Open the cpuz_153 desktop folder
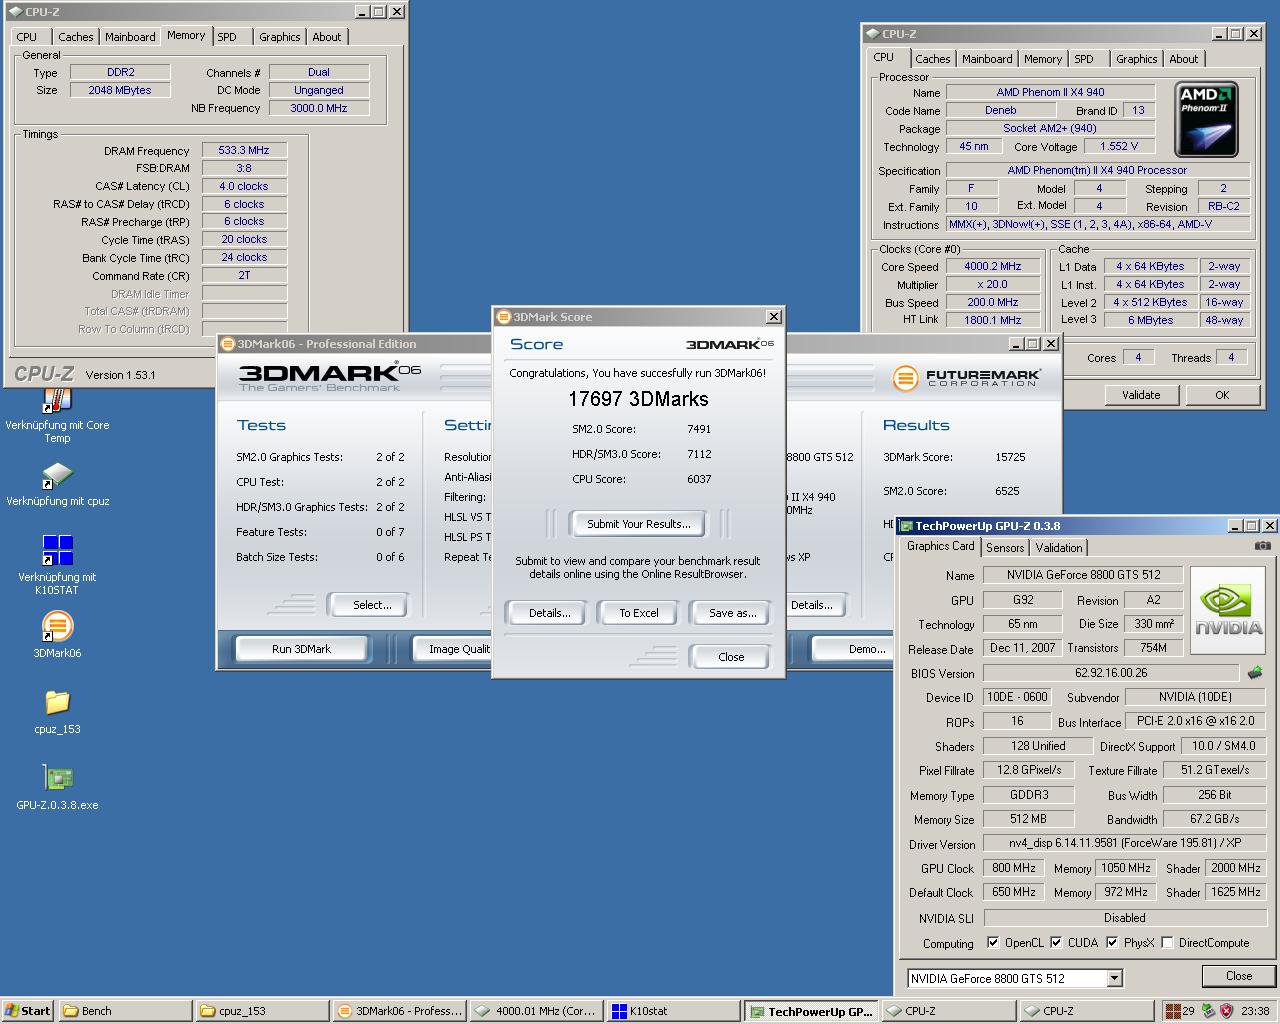1280x1024 pixels. tap(57, 711)
